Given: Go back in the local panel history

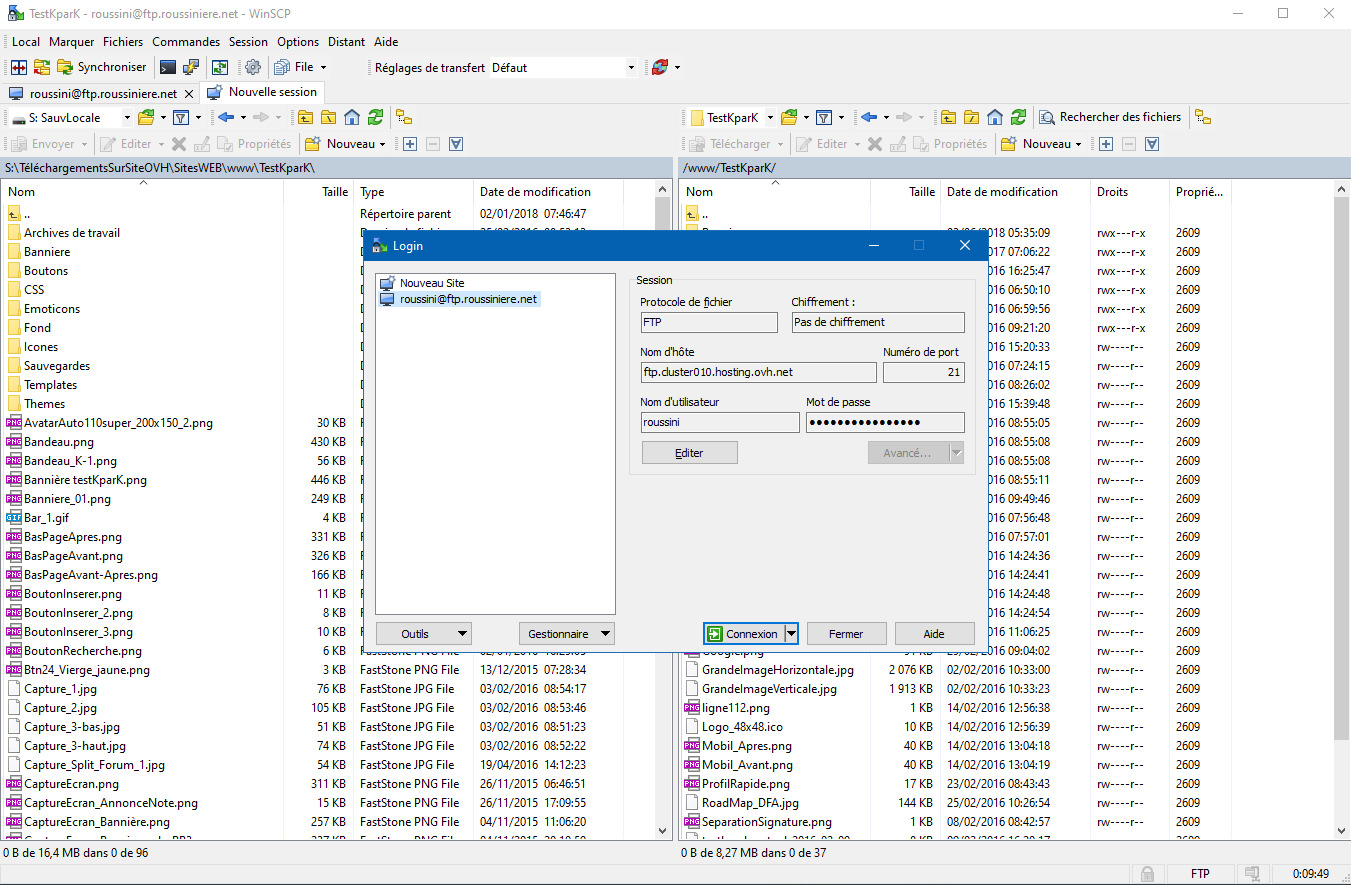Looking at the screenshot, I should point(226,117).
